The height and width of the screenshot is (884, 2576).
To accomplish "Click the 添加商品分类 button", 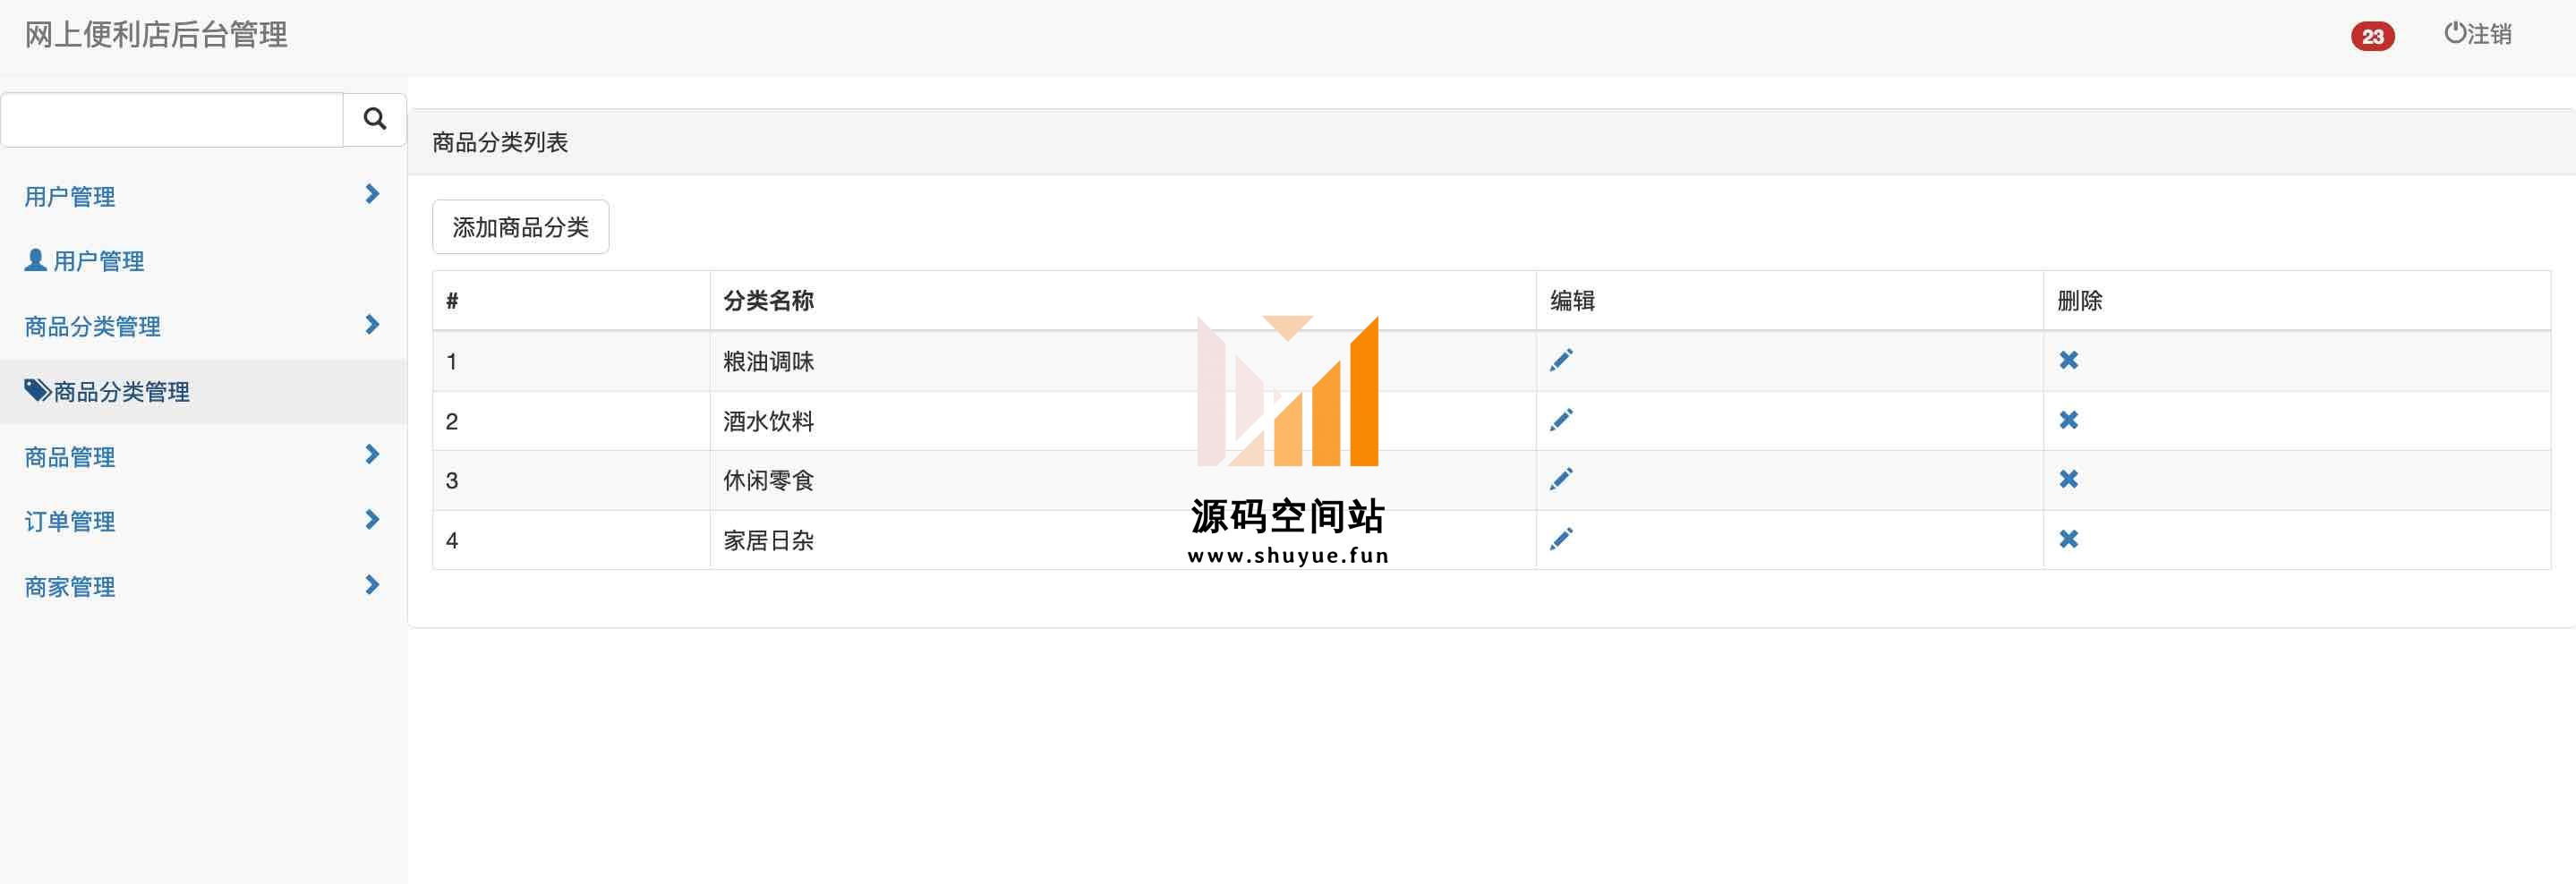I will pyautogui.click(x=520, y=227).
